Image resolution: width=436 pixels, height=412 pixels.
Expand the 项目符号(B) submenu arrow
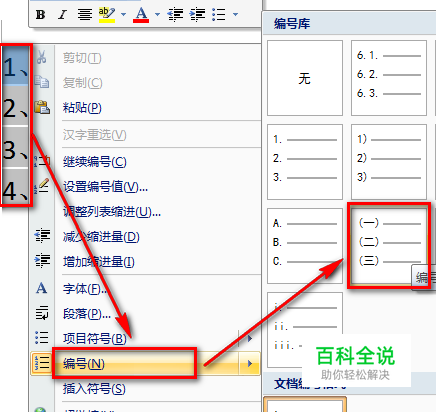click(x=250, y=339)
